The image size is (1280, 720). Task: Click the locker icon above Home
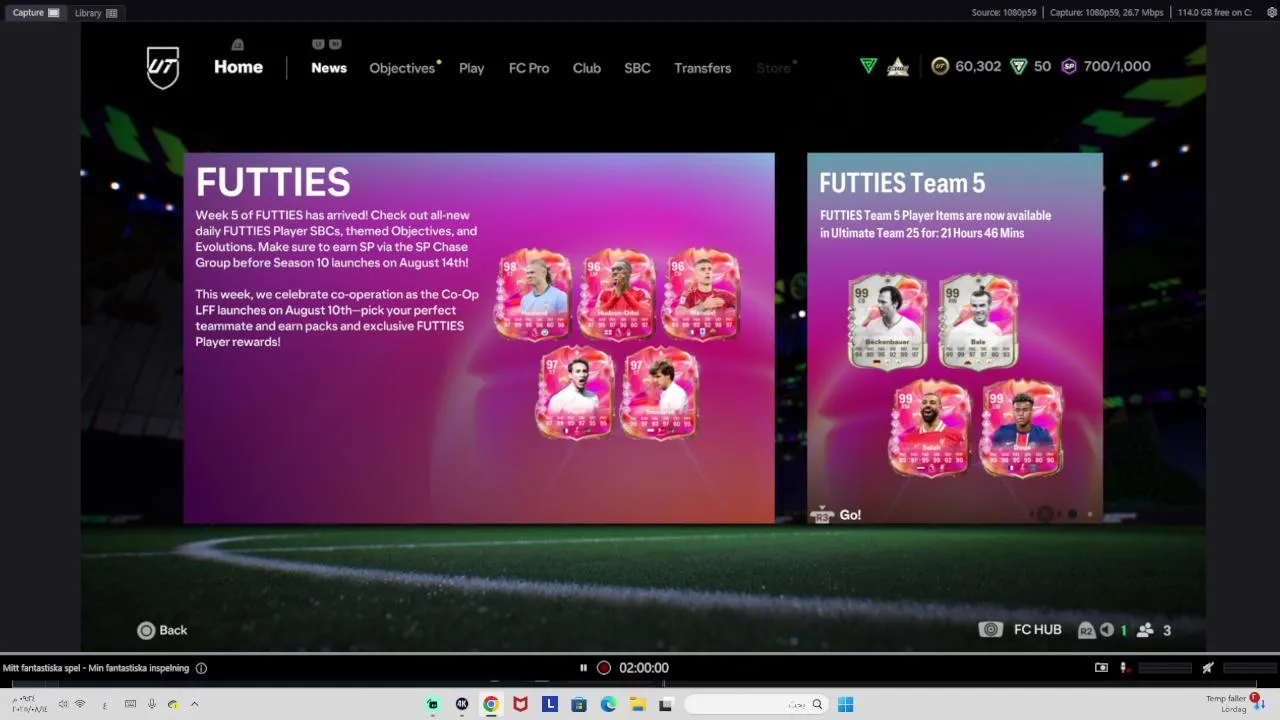click(238, 44)
